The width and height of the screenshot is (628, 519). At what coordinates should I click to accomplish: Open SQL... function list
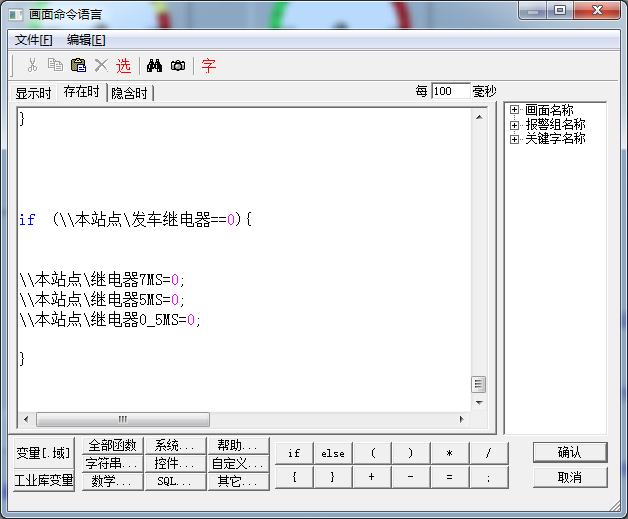[x=175, y=481]
